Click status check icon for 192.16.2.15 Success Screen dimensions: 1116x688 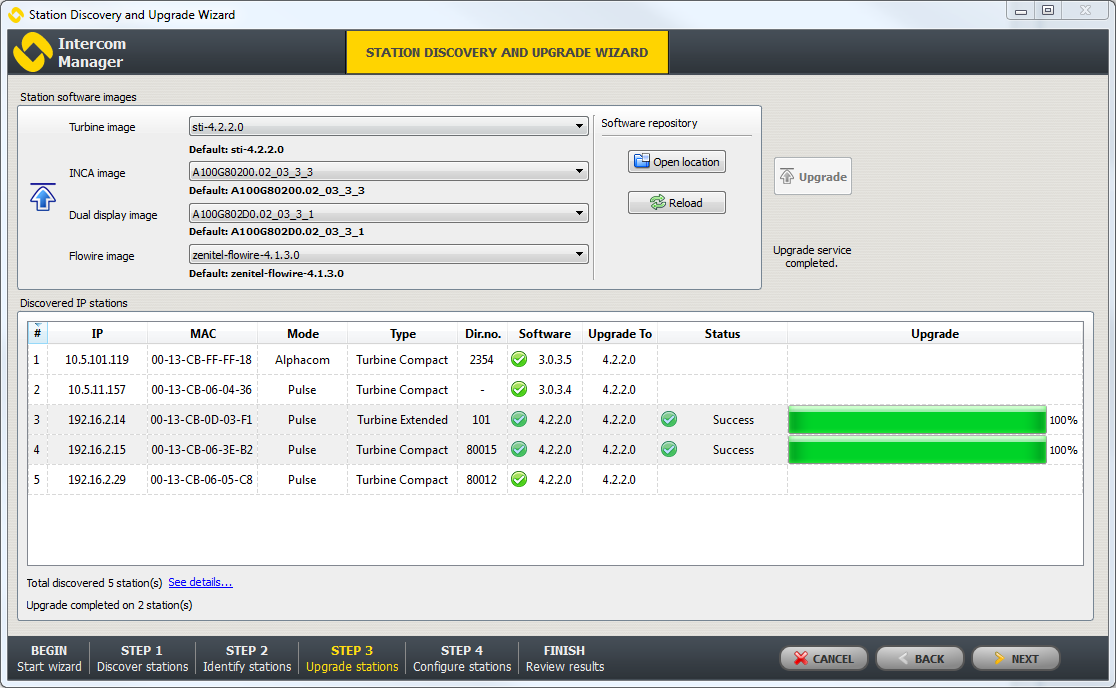pyautogui.click(x=669, y=450)
